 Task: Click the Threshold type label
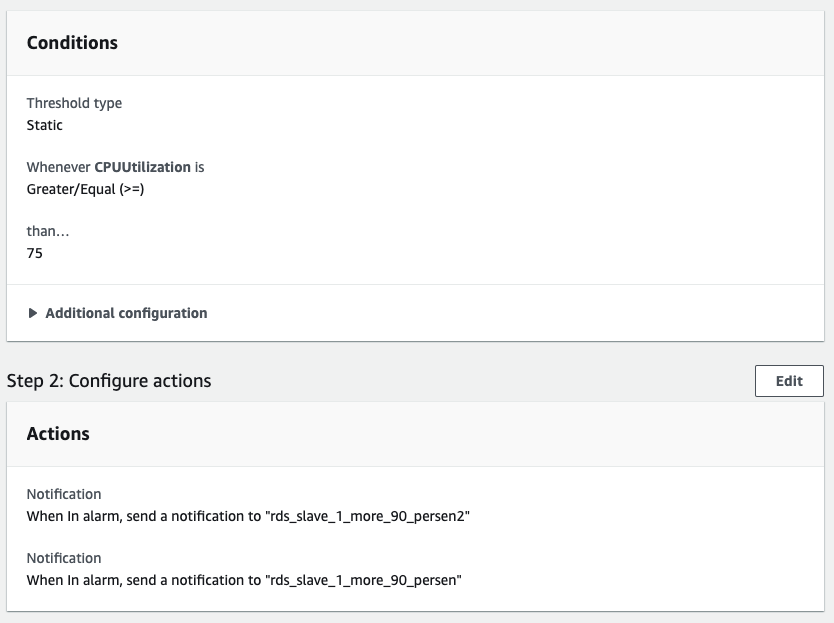[x=74, y=103]
